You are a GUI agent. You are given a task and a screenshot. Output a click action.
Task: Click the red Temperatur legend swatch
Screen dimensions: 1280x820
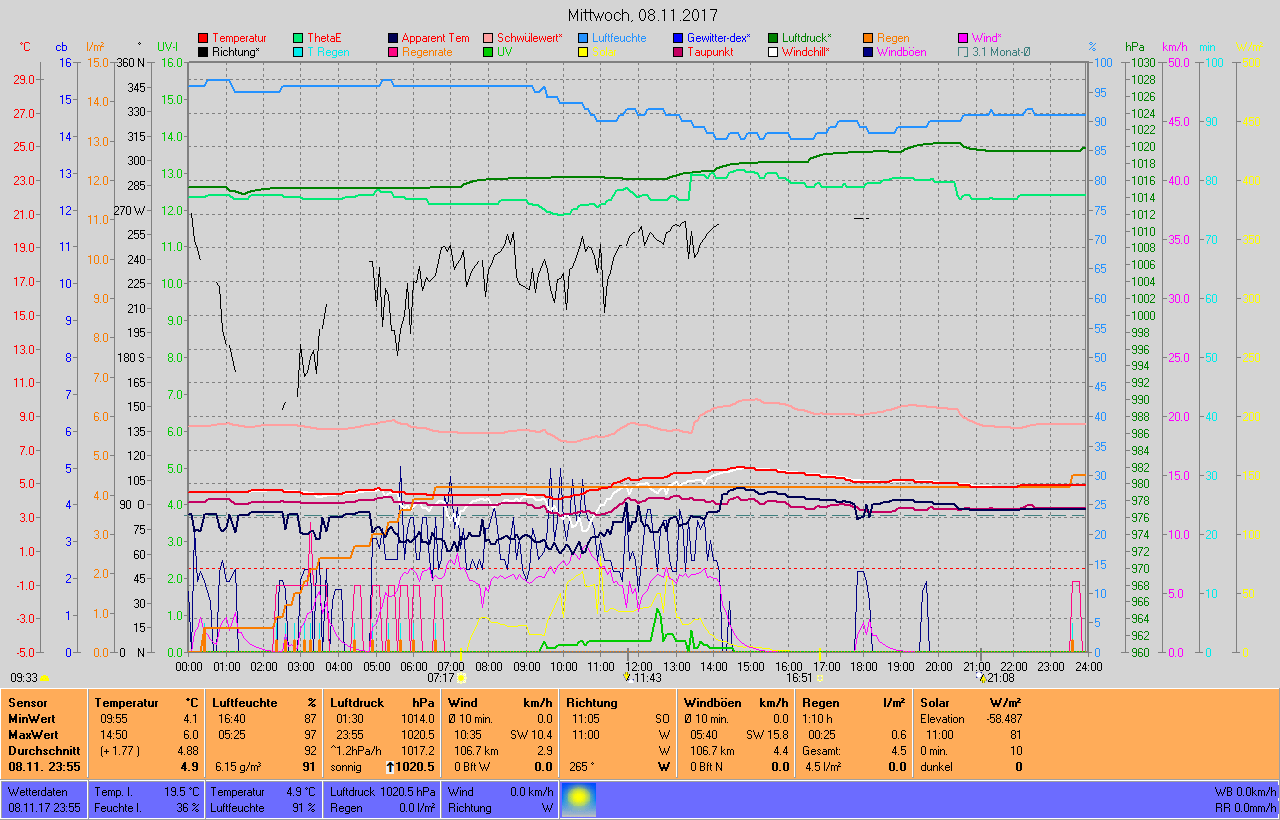(x=203, y=38)
